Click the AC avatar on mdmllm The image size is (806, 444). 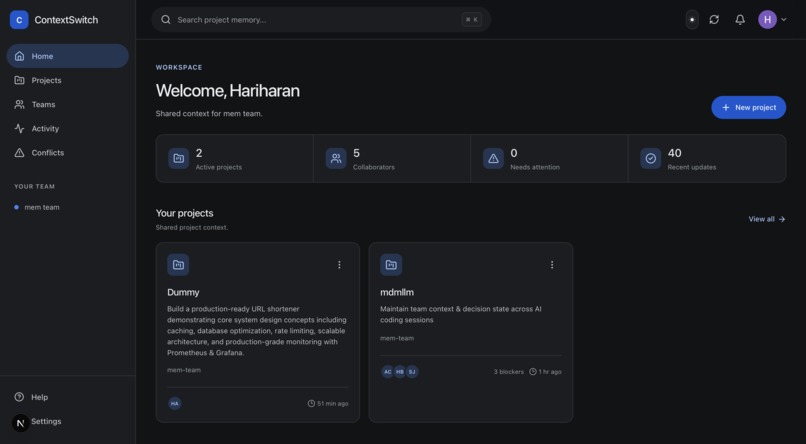[388, 372]
